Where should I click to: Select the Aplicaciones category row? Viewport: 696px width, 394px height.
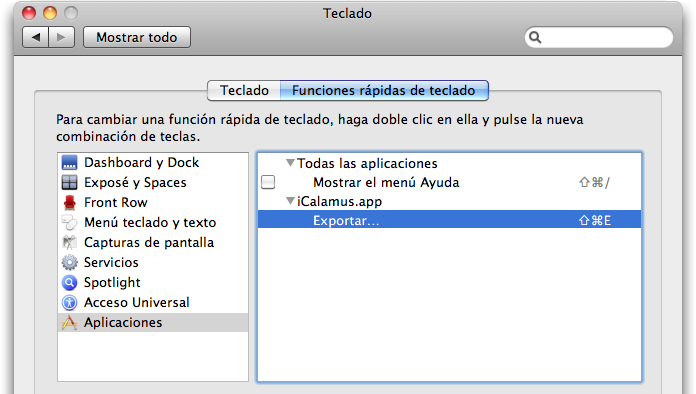pyautogui.click(x=153, y=322)
